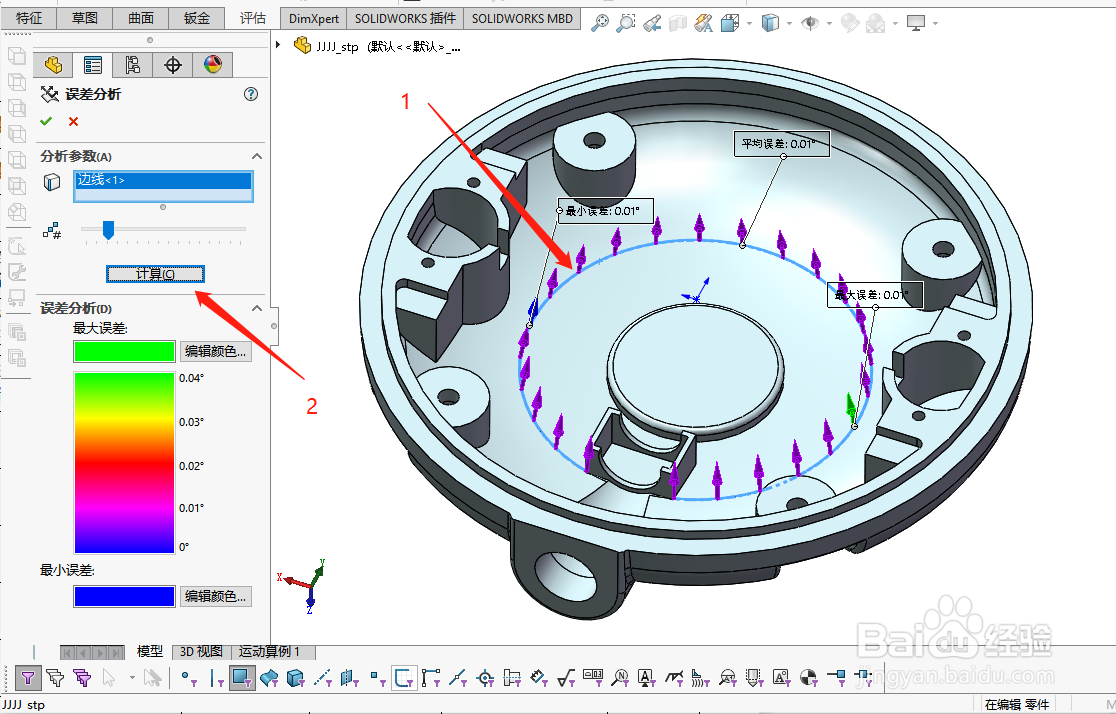Click the View Settings monitor icon
This screenshot has height=714, width=1116.
click(916, 23)
